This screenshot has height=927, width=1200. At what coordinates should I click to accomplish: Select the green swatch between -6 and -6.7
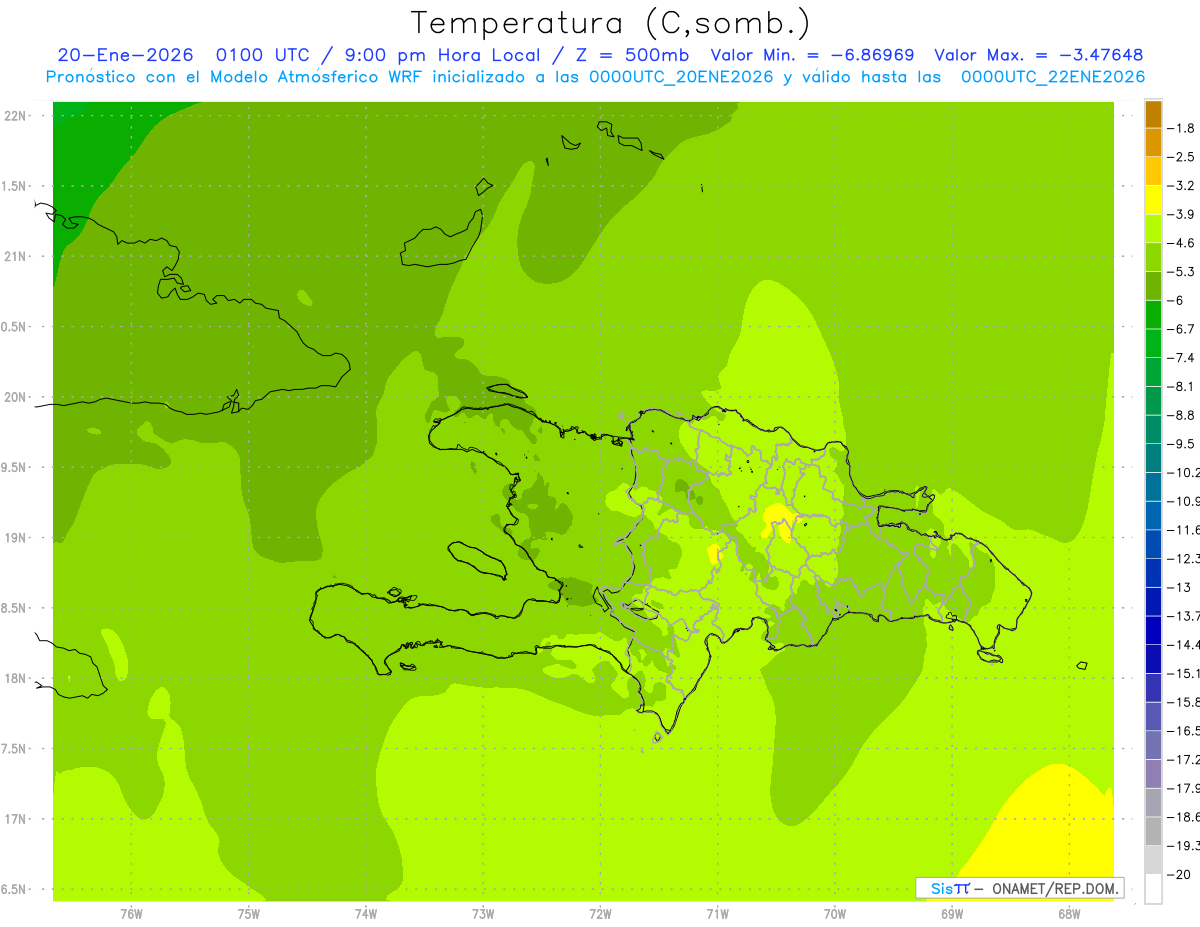[x=1153, y=314]
